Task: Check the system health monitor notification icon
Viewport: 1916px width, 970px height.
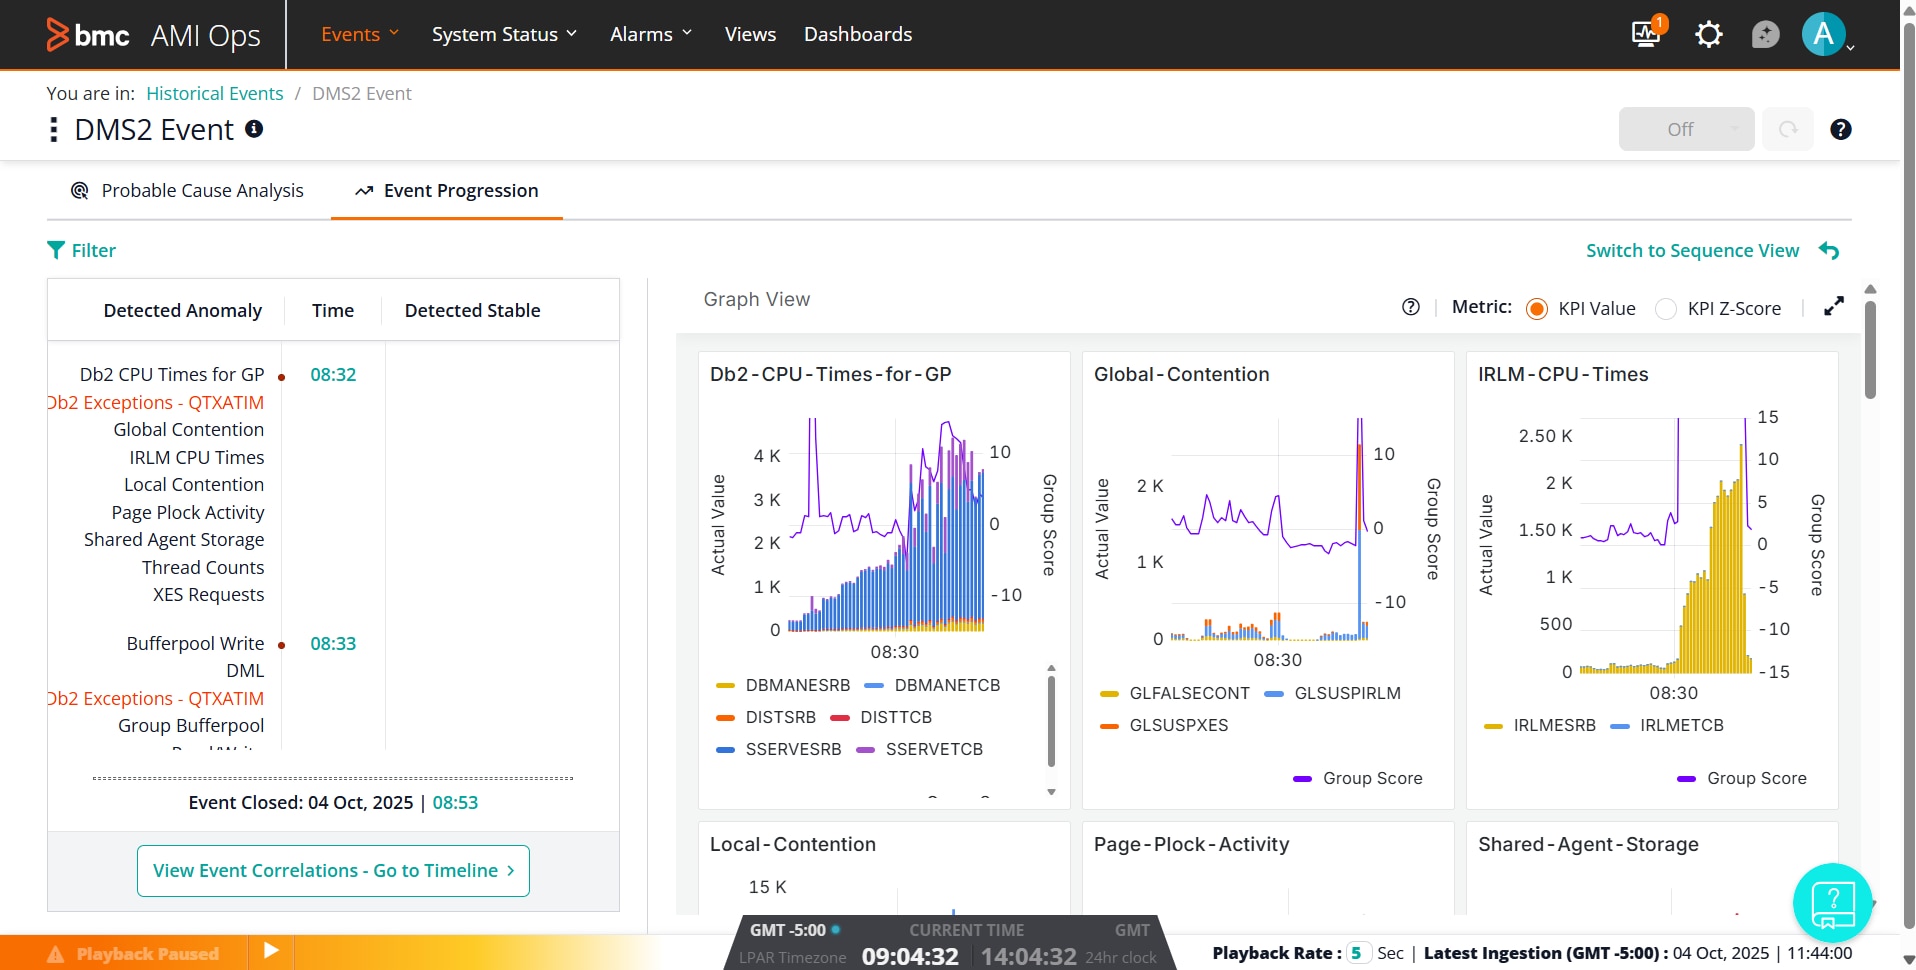Action: coord(1644,33)
